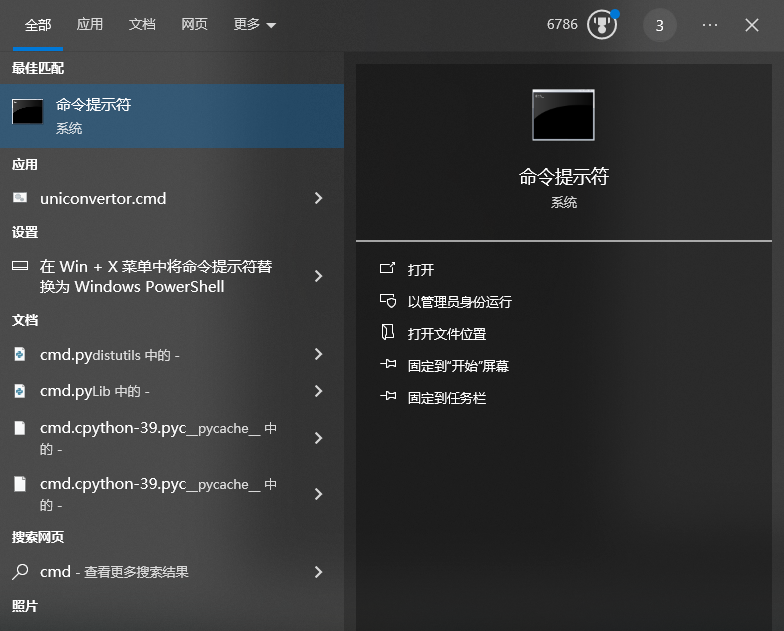Expand arrow for cmd.py in Lib

318,391
